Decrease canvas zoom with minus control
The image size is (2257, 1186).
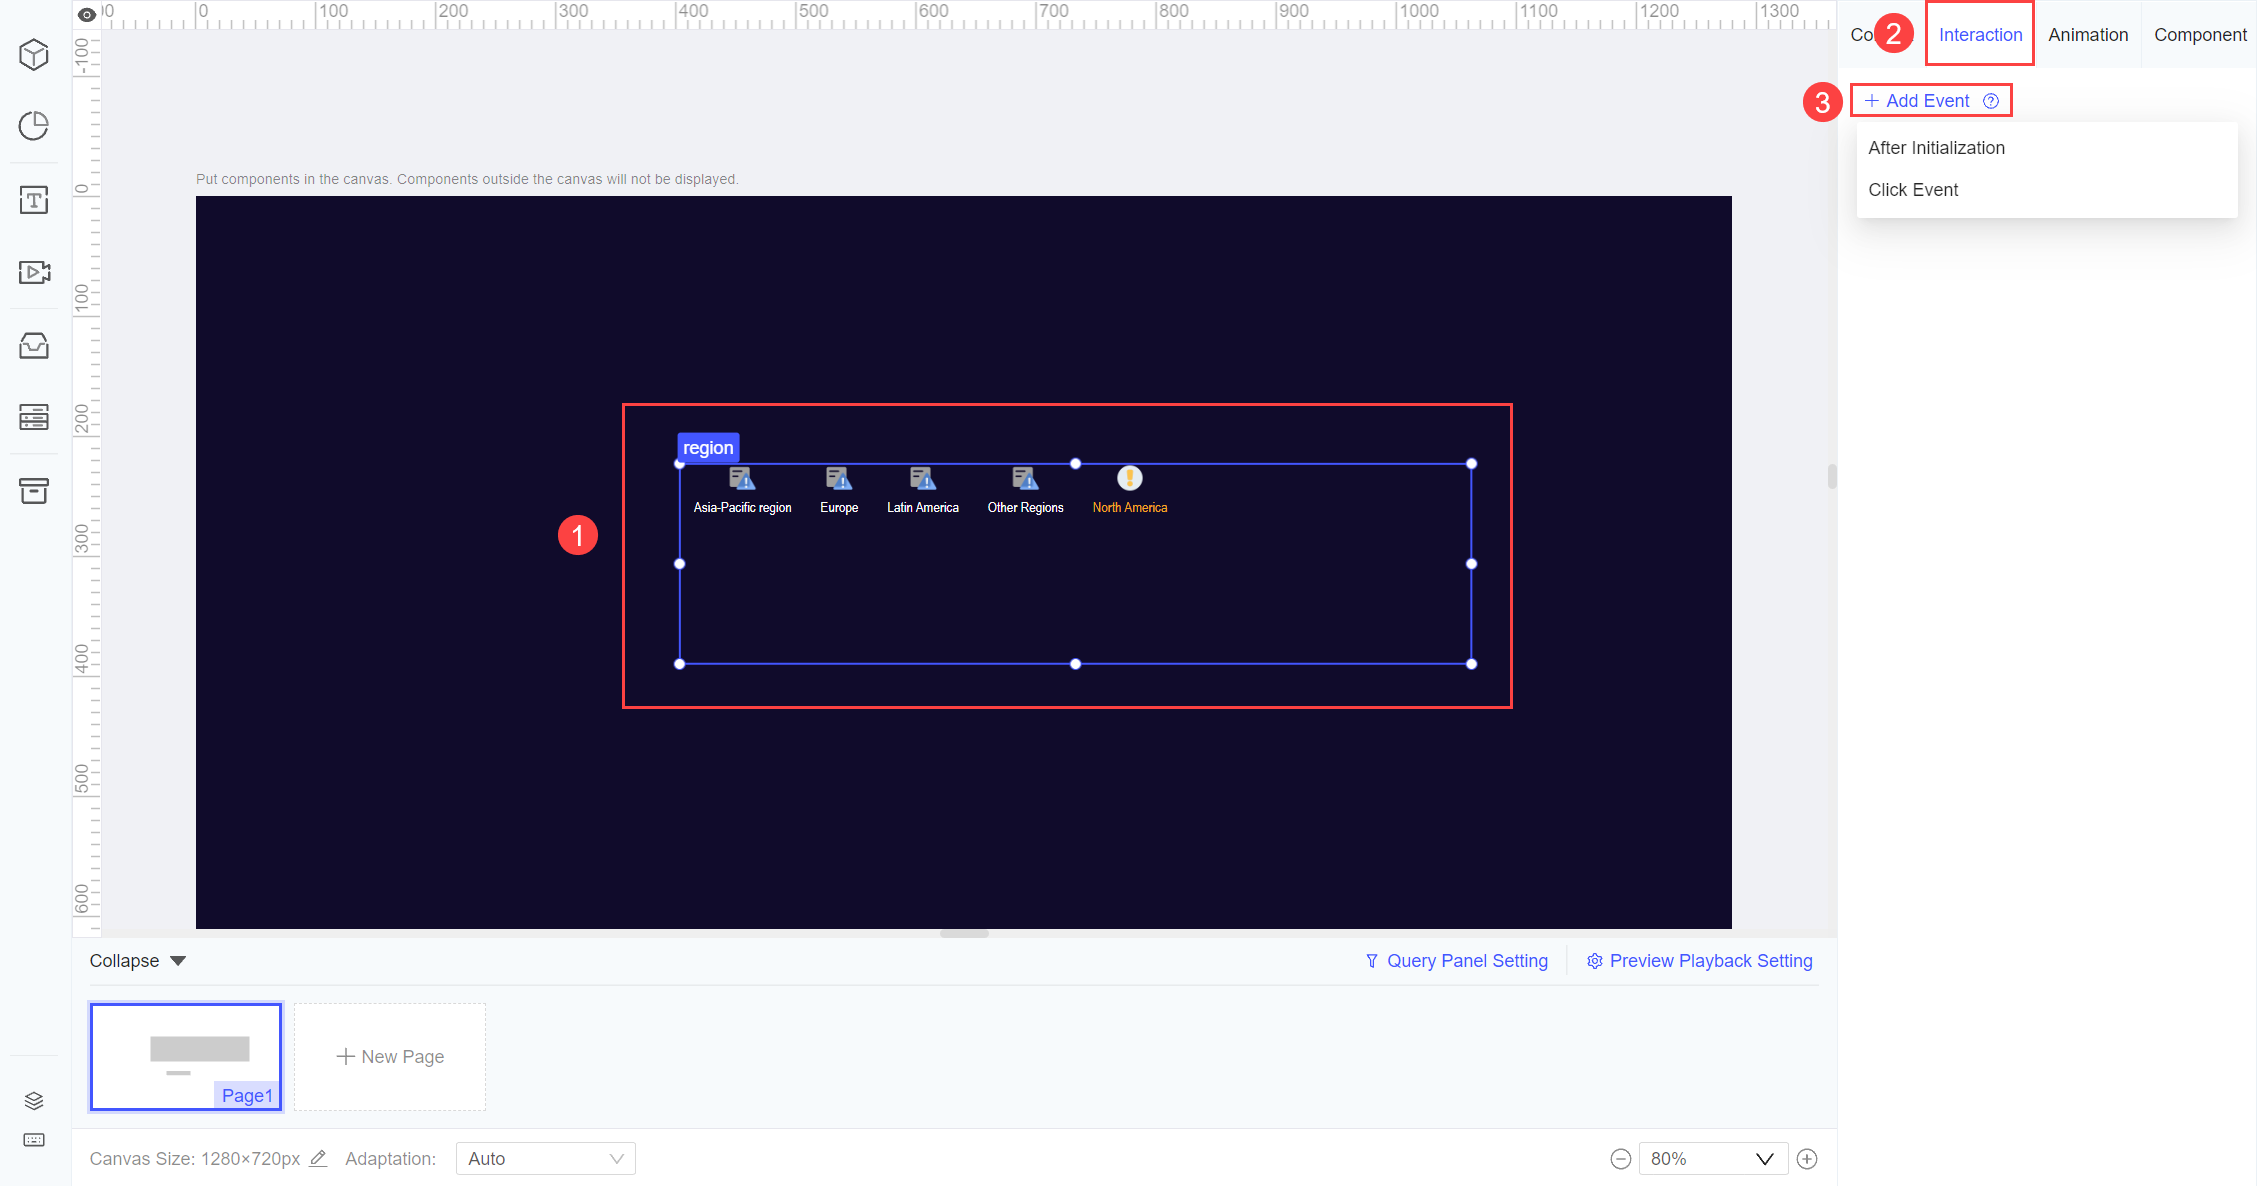coord(1621,1158)
